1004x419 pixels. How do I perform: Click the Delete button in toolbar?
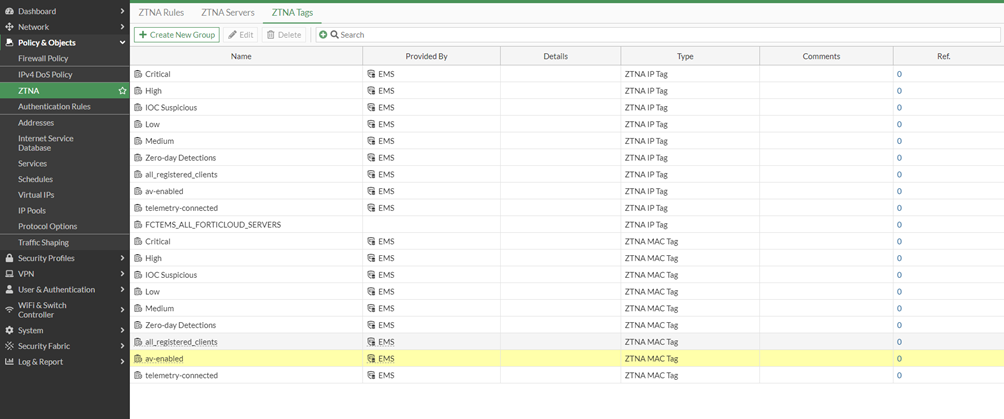pyautogui.click(x=284, y=35)
